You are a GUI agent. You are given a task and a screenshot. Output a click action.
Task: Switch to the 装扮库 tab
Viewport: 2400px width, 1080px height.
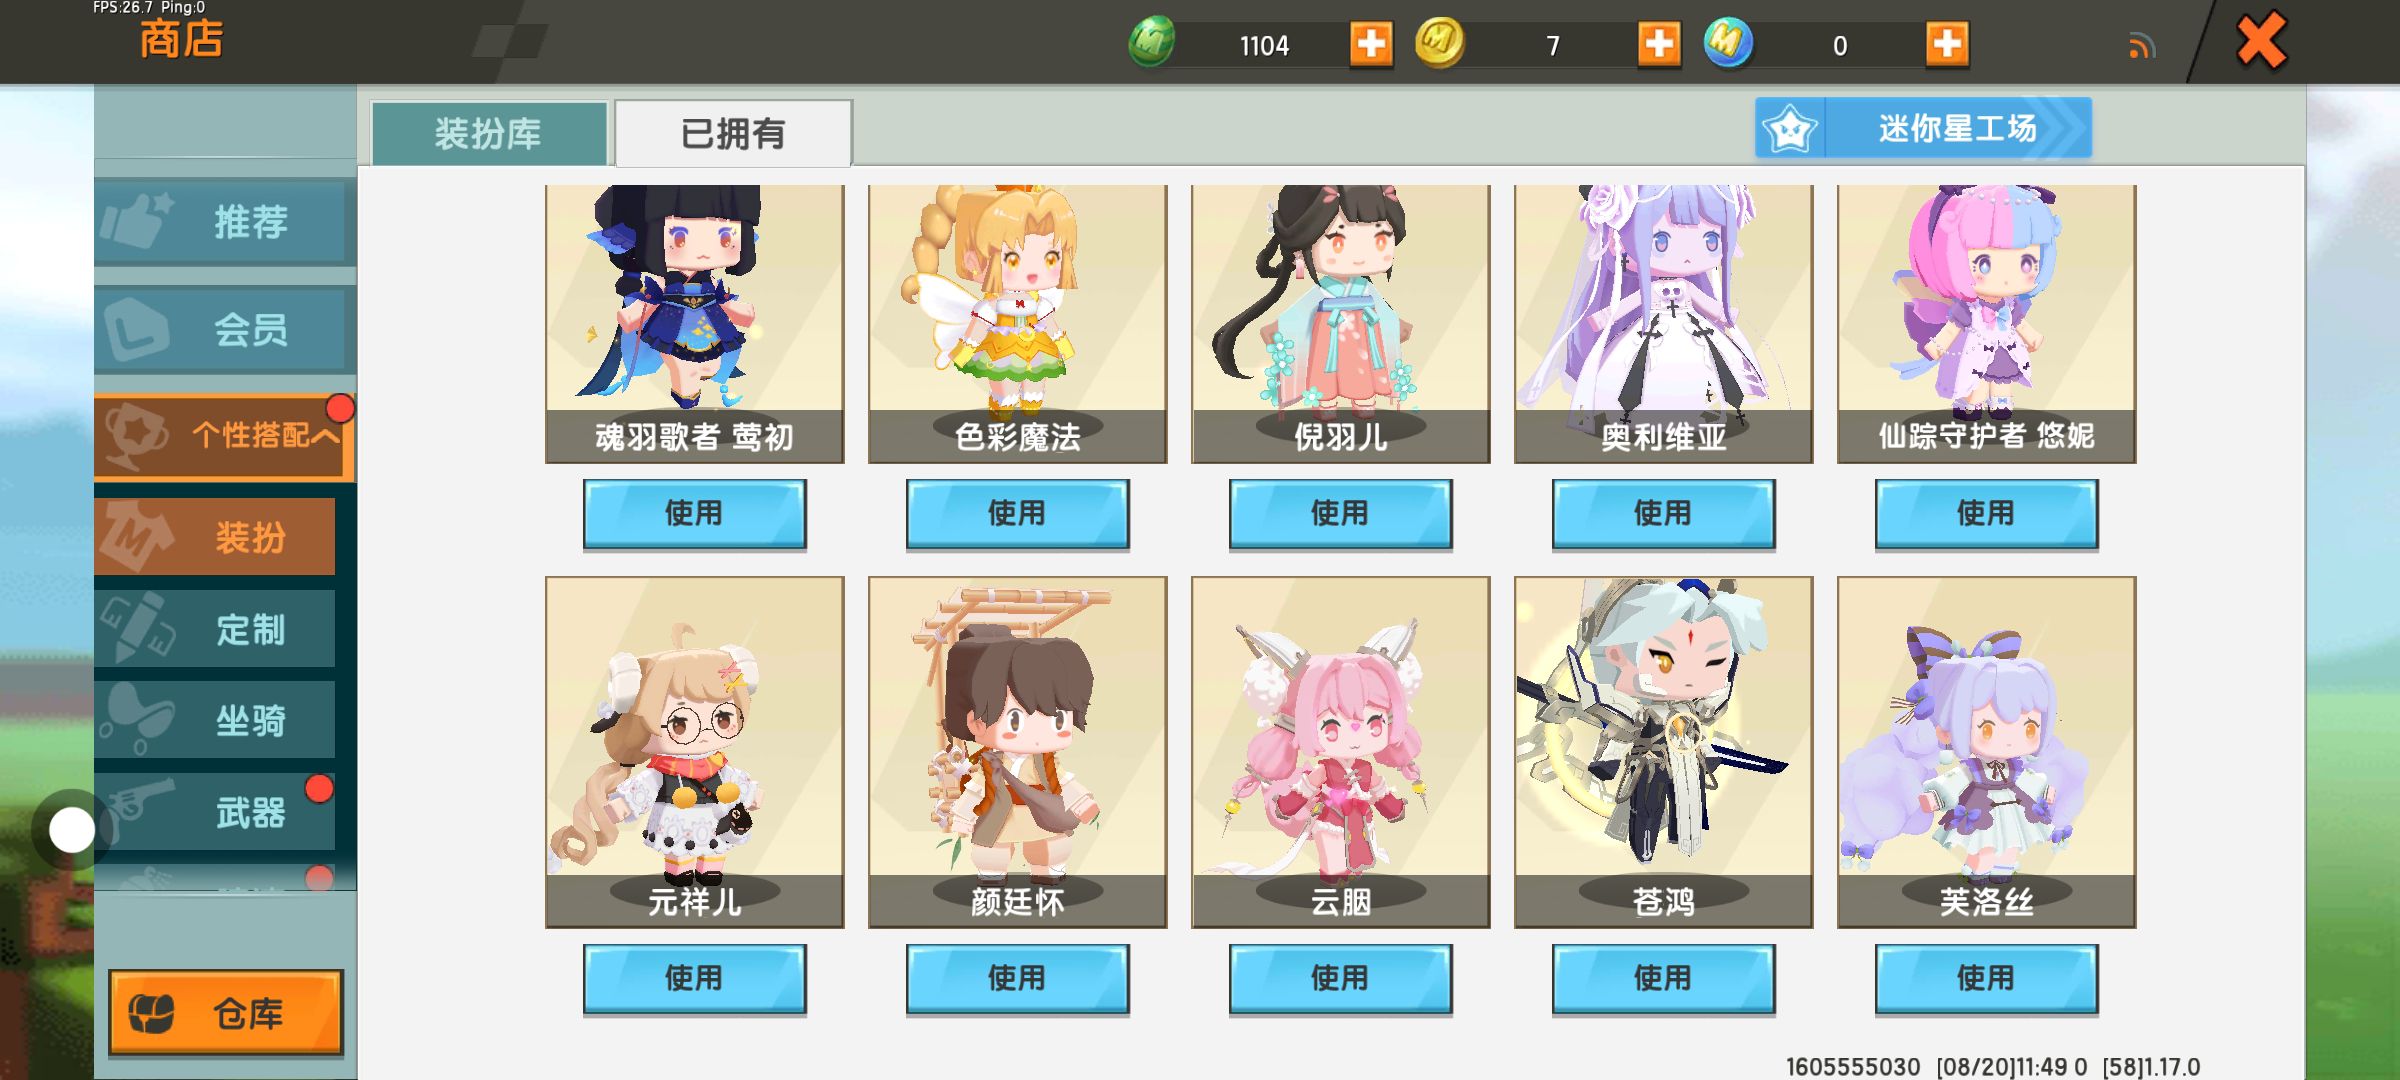pos(489,133)
